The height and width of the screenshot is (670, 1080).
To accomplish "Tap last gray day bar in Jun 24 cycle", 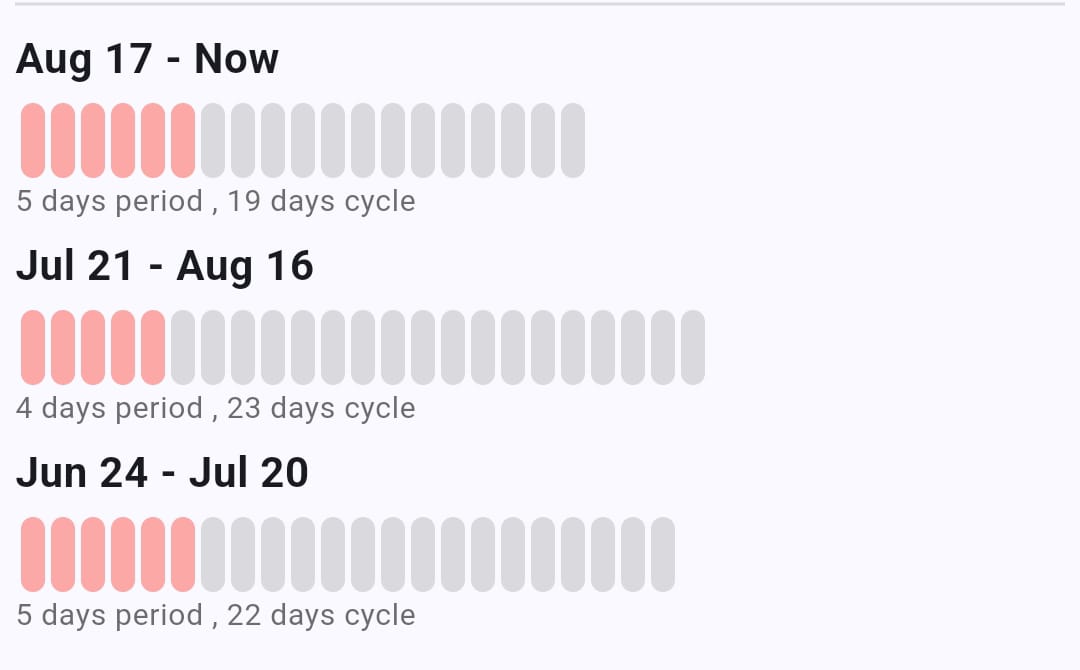I will point(663,554).
